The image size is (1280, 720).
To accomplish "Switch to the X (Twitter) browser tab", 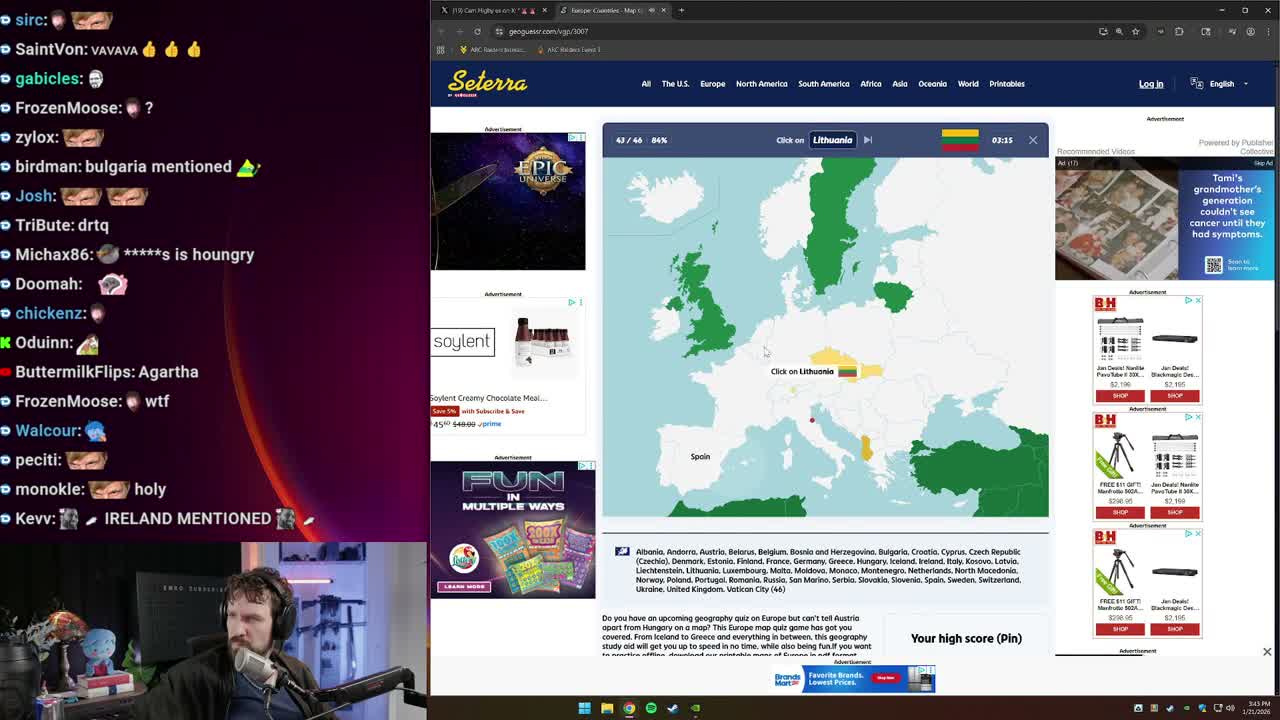I will tap(492, 10).
